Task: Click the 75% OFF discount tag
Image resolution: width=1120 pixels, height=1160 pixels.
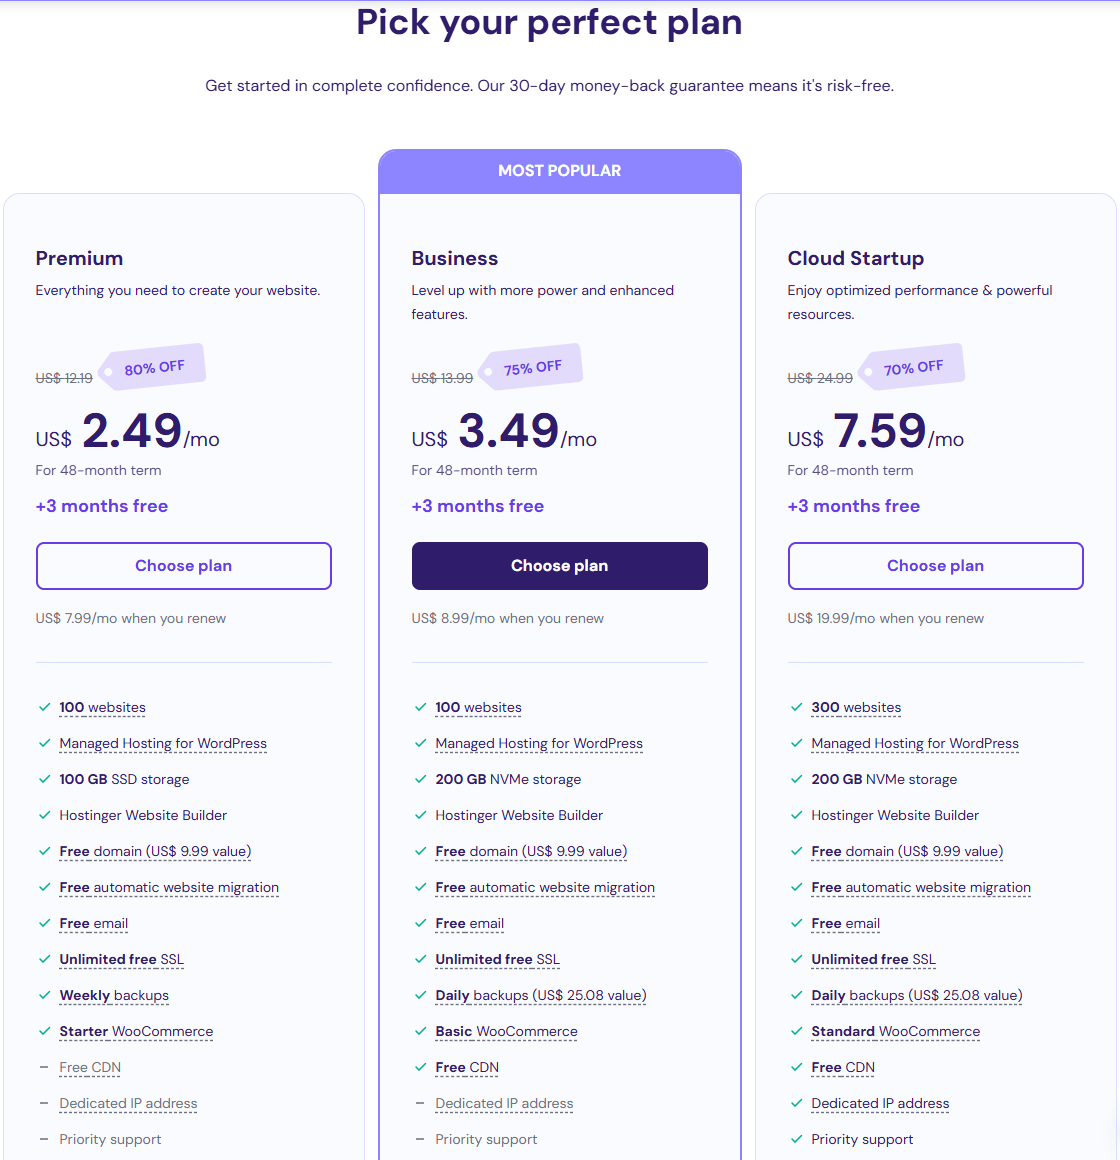Action: pos(531,367)
